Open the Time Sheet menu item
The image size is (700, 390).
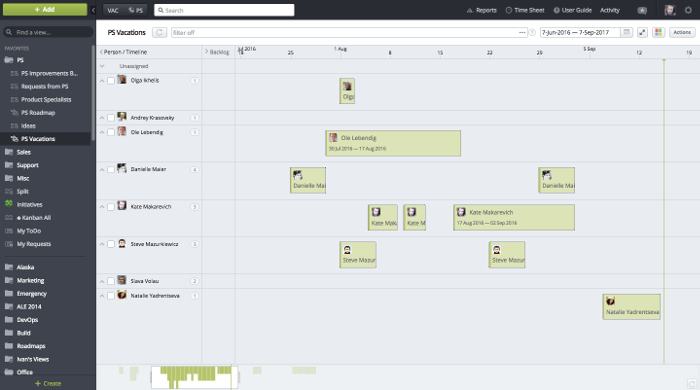525,10
